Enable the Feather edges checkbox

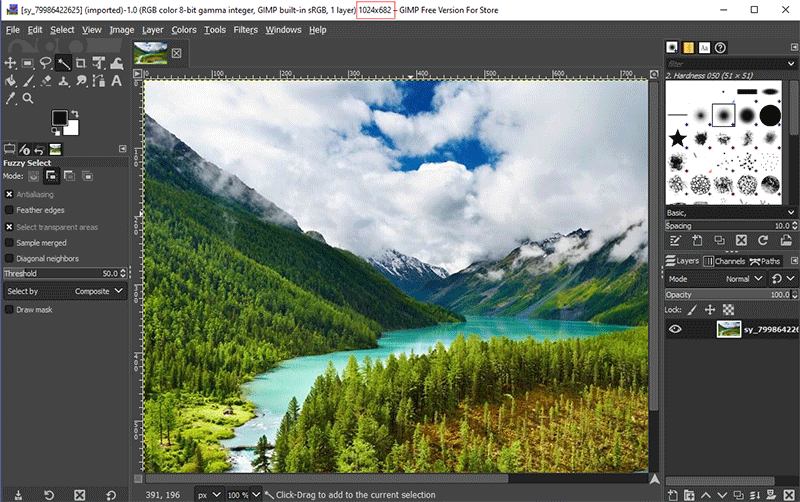click(x=9, y=210)
